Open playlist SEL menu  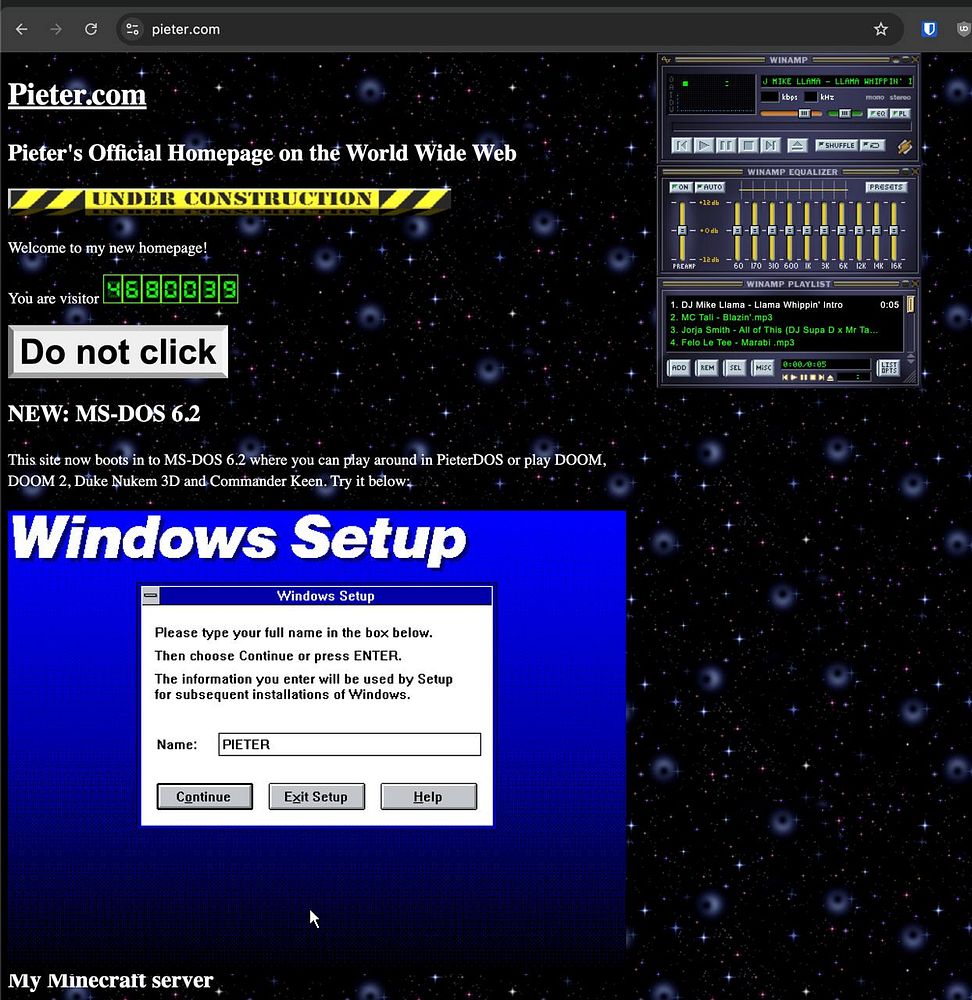pos(735,368)
